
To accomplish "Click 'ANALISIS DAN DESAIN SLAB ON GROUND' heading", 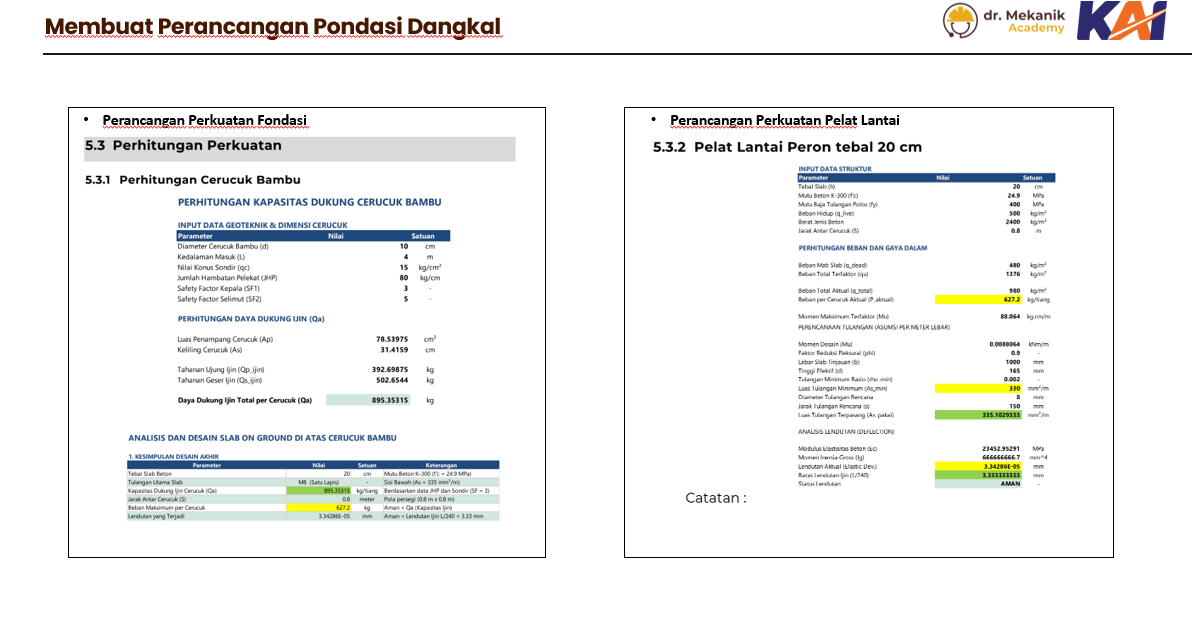I will pyautogui.click(x=262, y=438).
